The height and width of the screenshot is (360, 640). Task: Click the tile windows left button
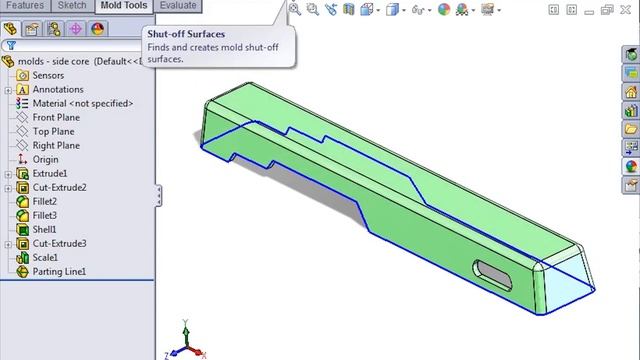point(553,10)
